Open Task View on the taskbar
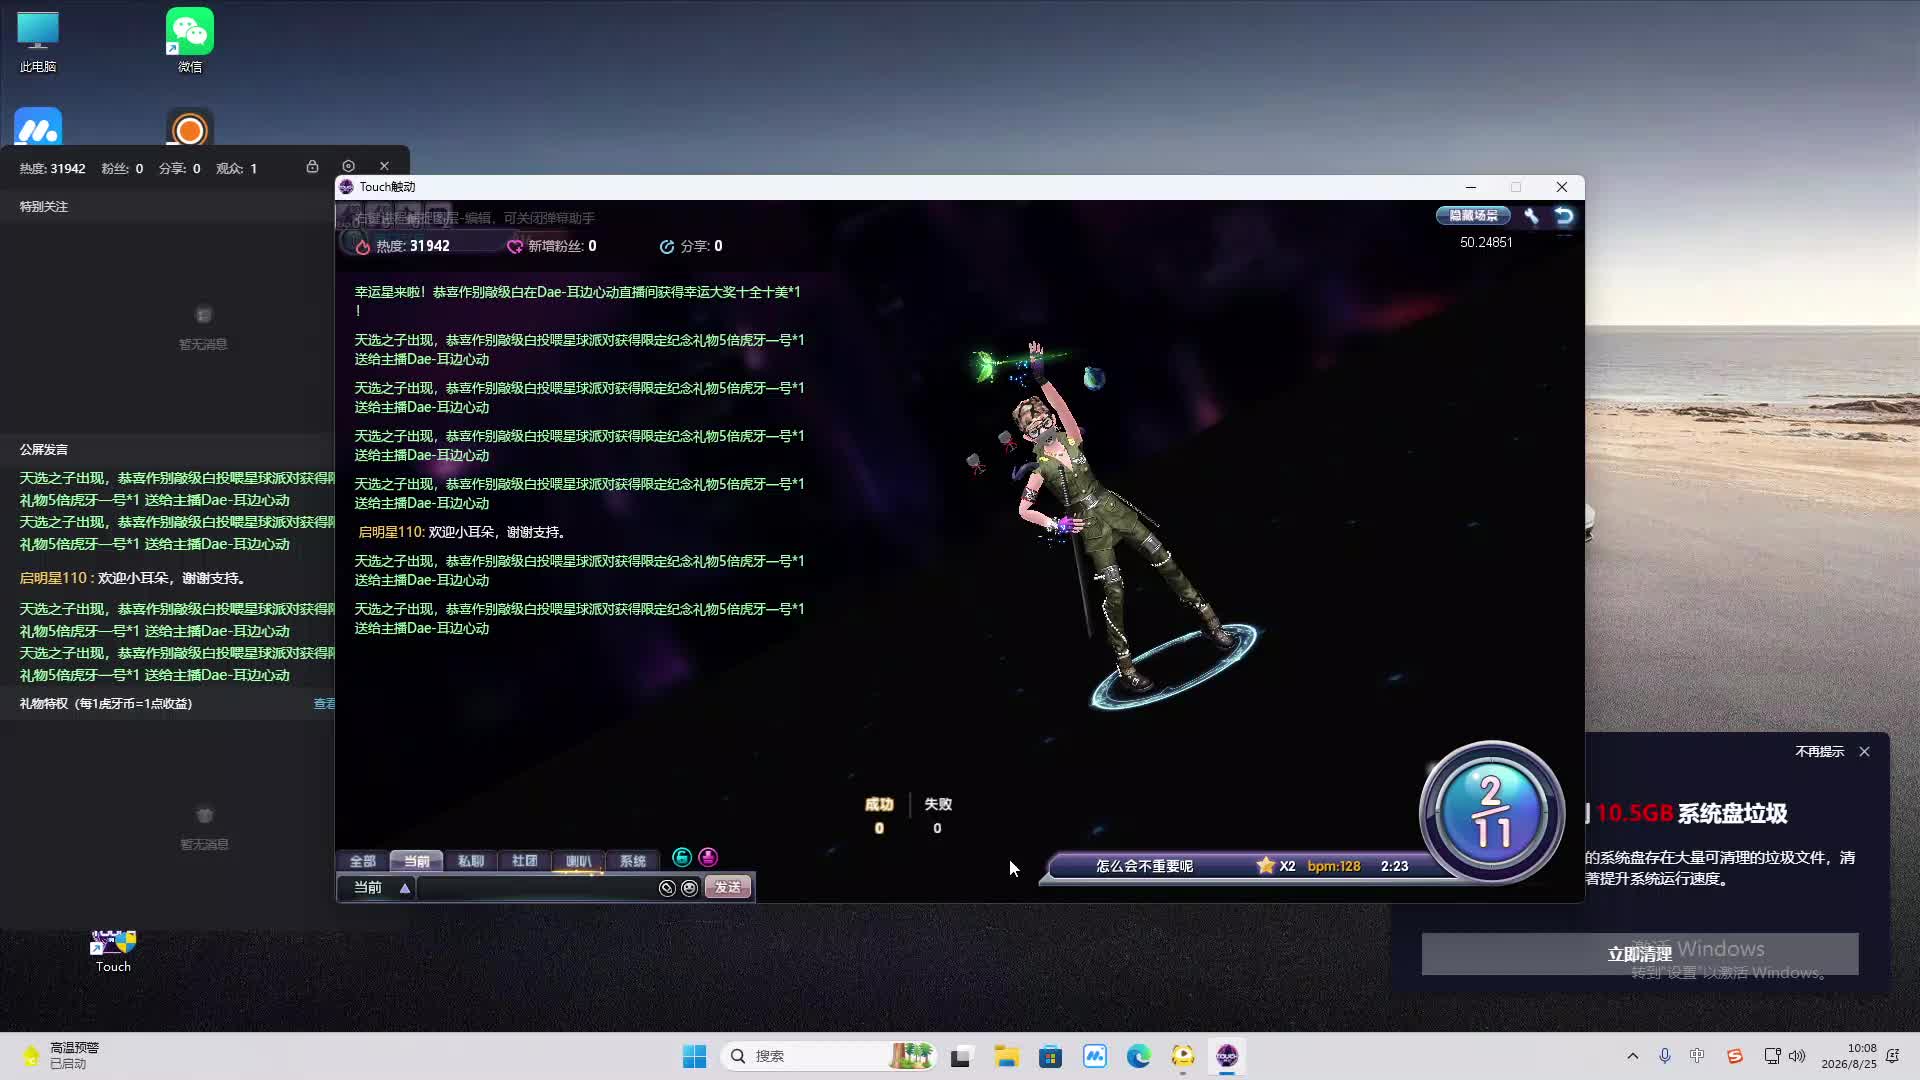The image size is (1920, 1080). tap(961, 1056)
